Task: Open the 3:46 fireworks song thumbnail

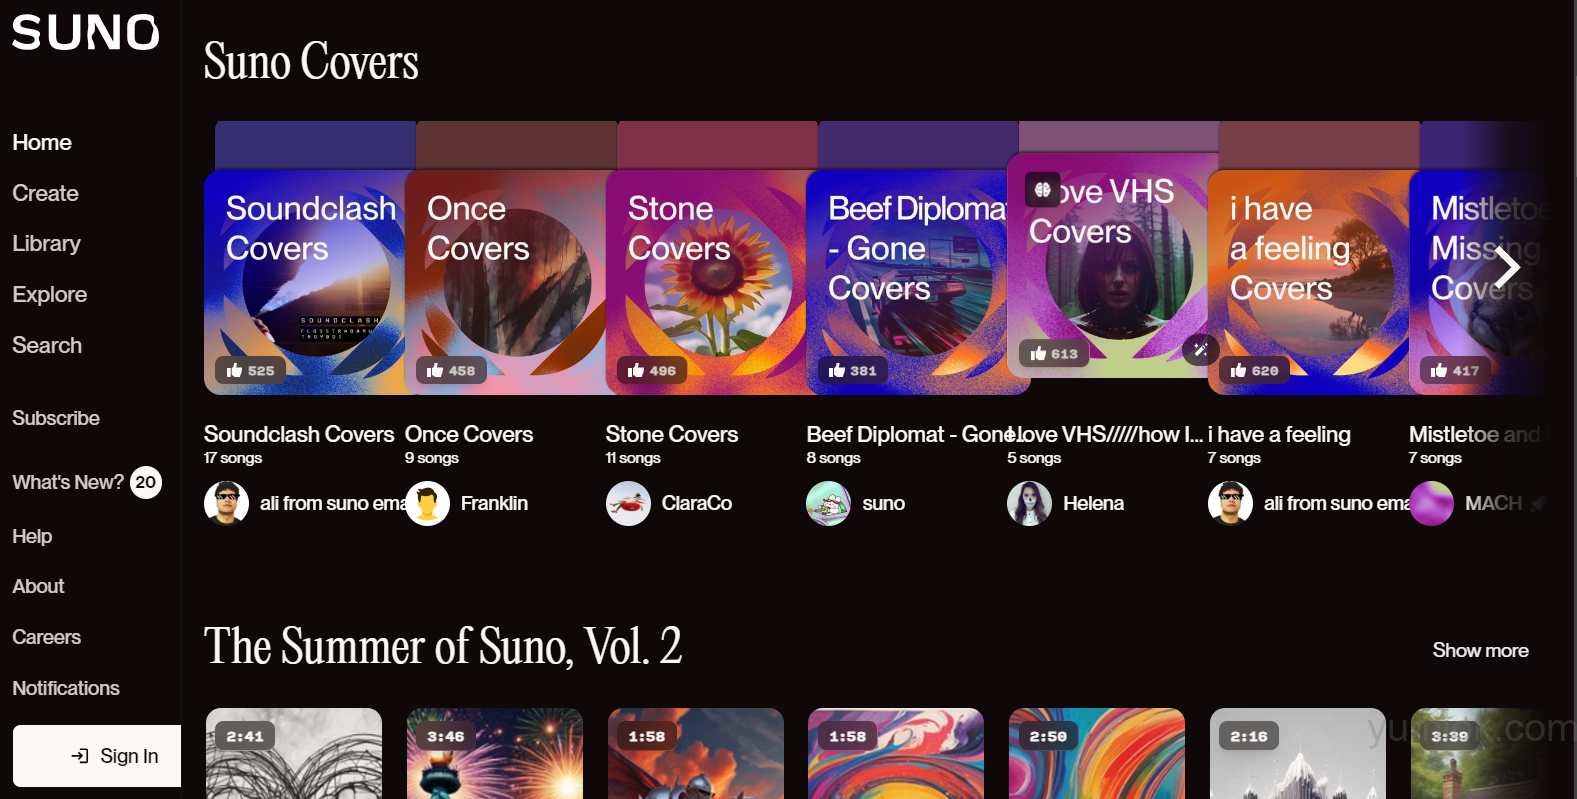Action: point(495,753)
